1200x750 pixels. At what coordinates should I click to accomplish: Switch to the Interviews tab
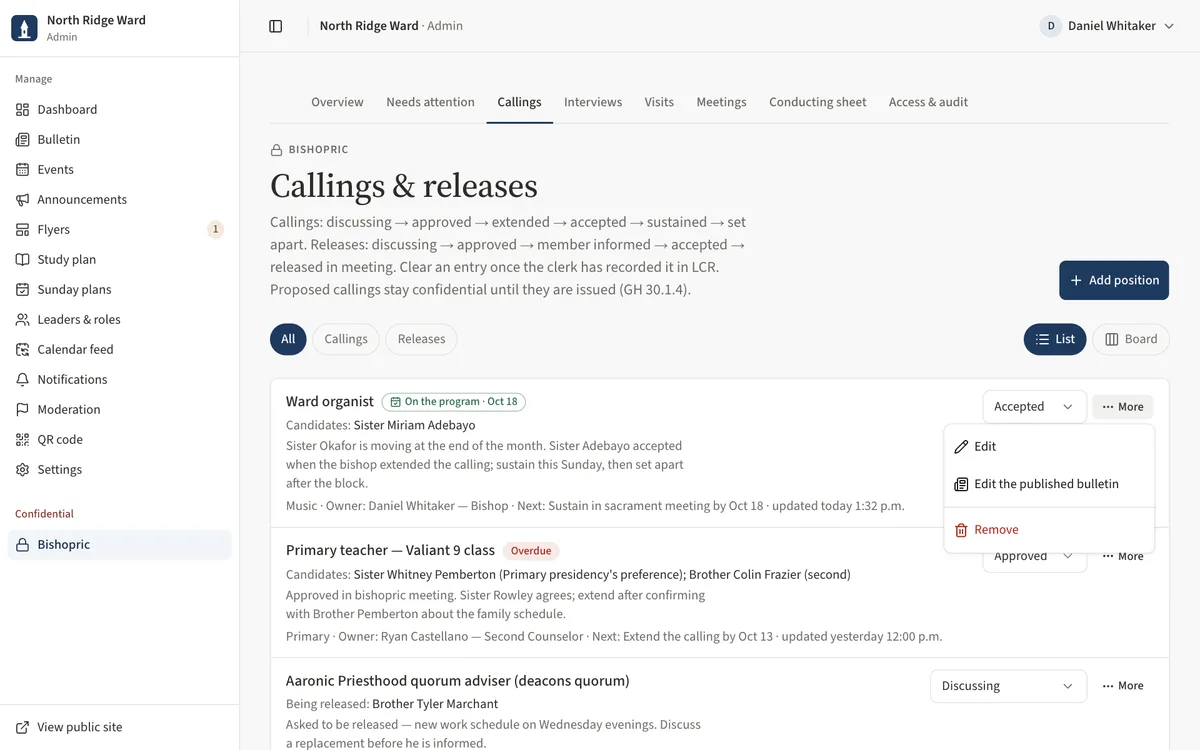(x=593, y=102)
